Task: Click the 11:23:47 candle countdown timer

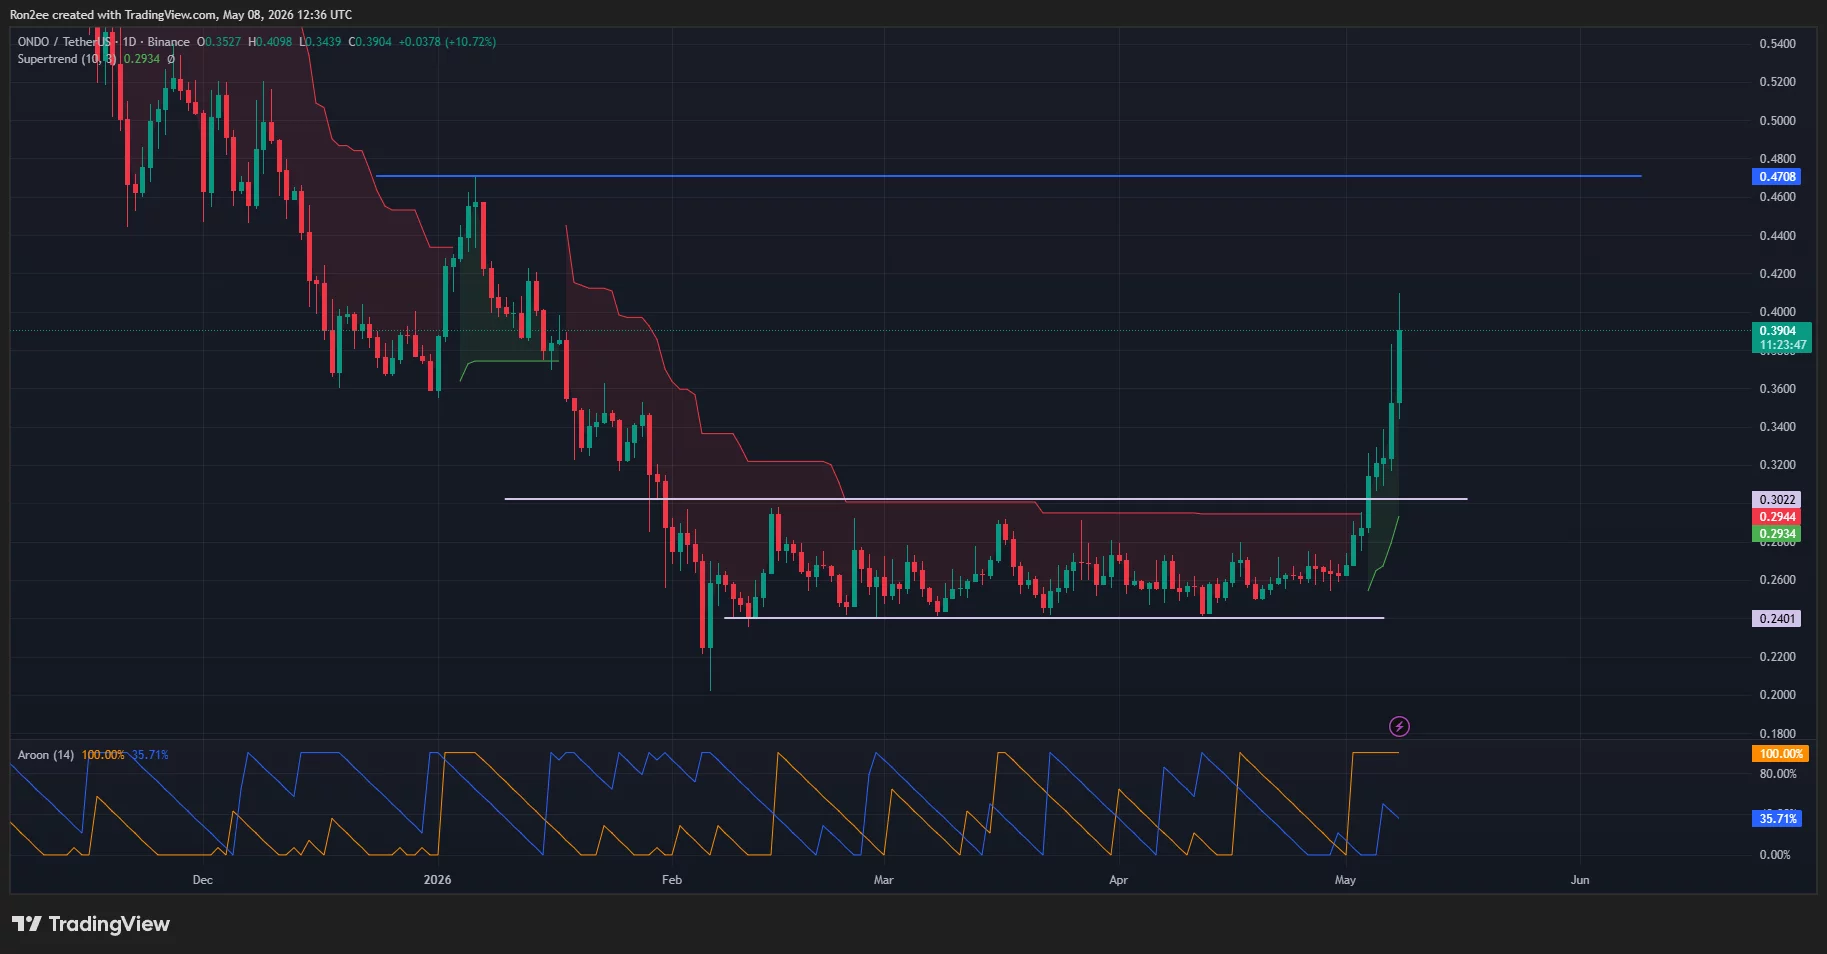Action: [1782, 345]
